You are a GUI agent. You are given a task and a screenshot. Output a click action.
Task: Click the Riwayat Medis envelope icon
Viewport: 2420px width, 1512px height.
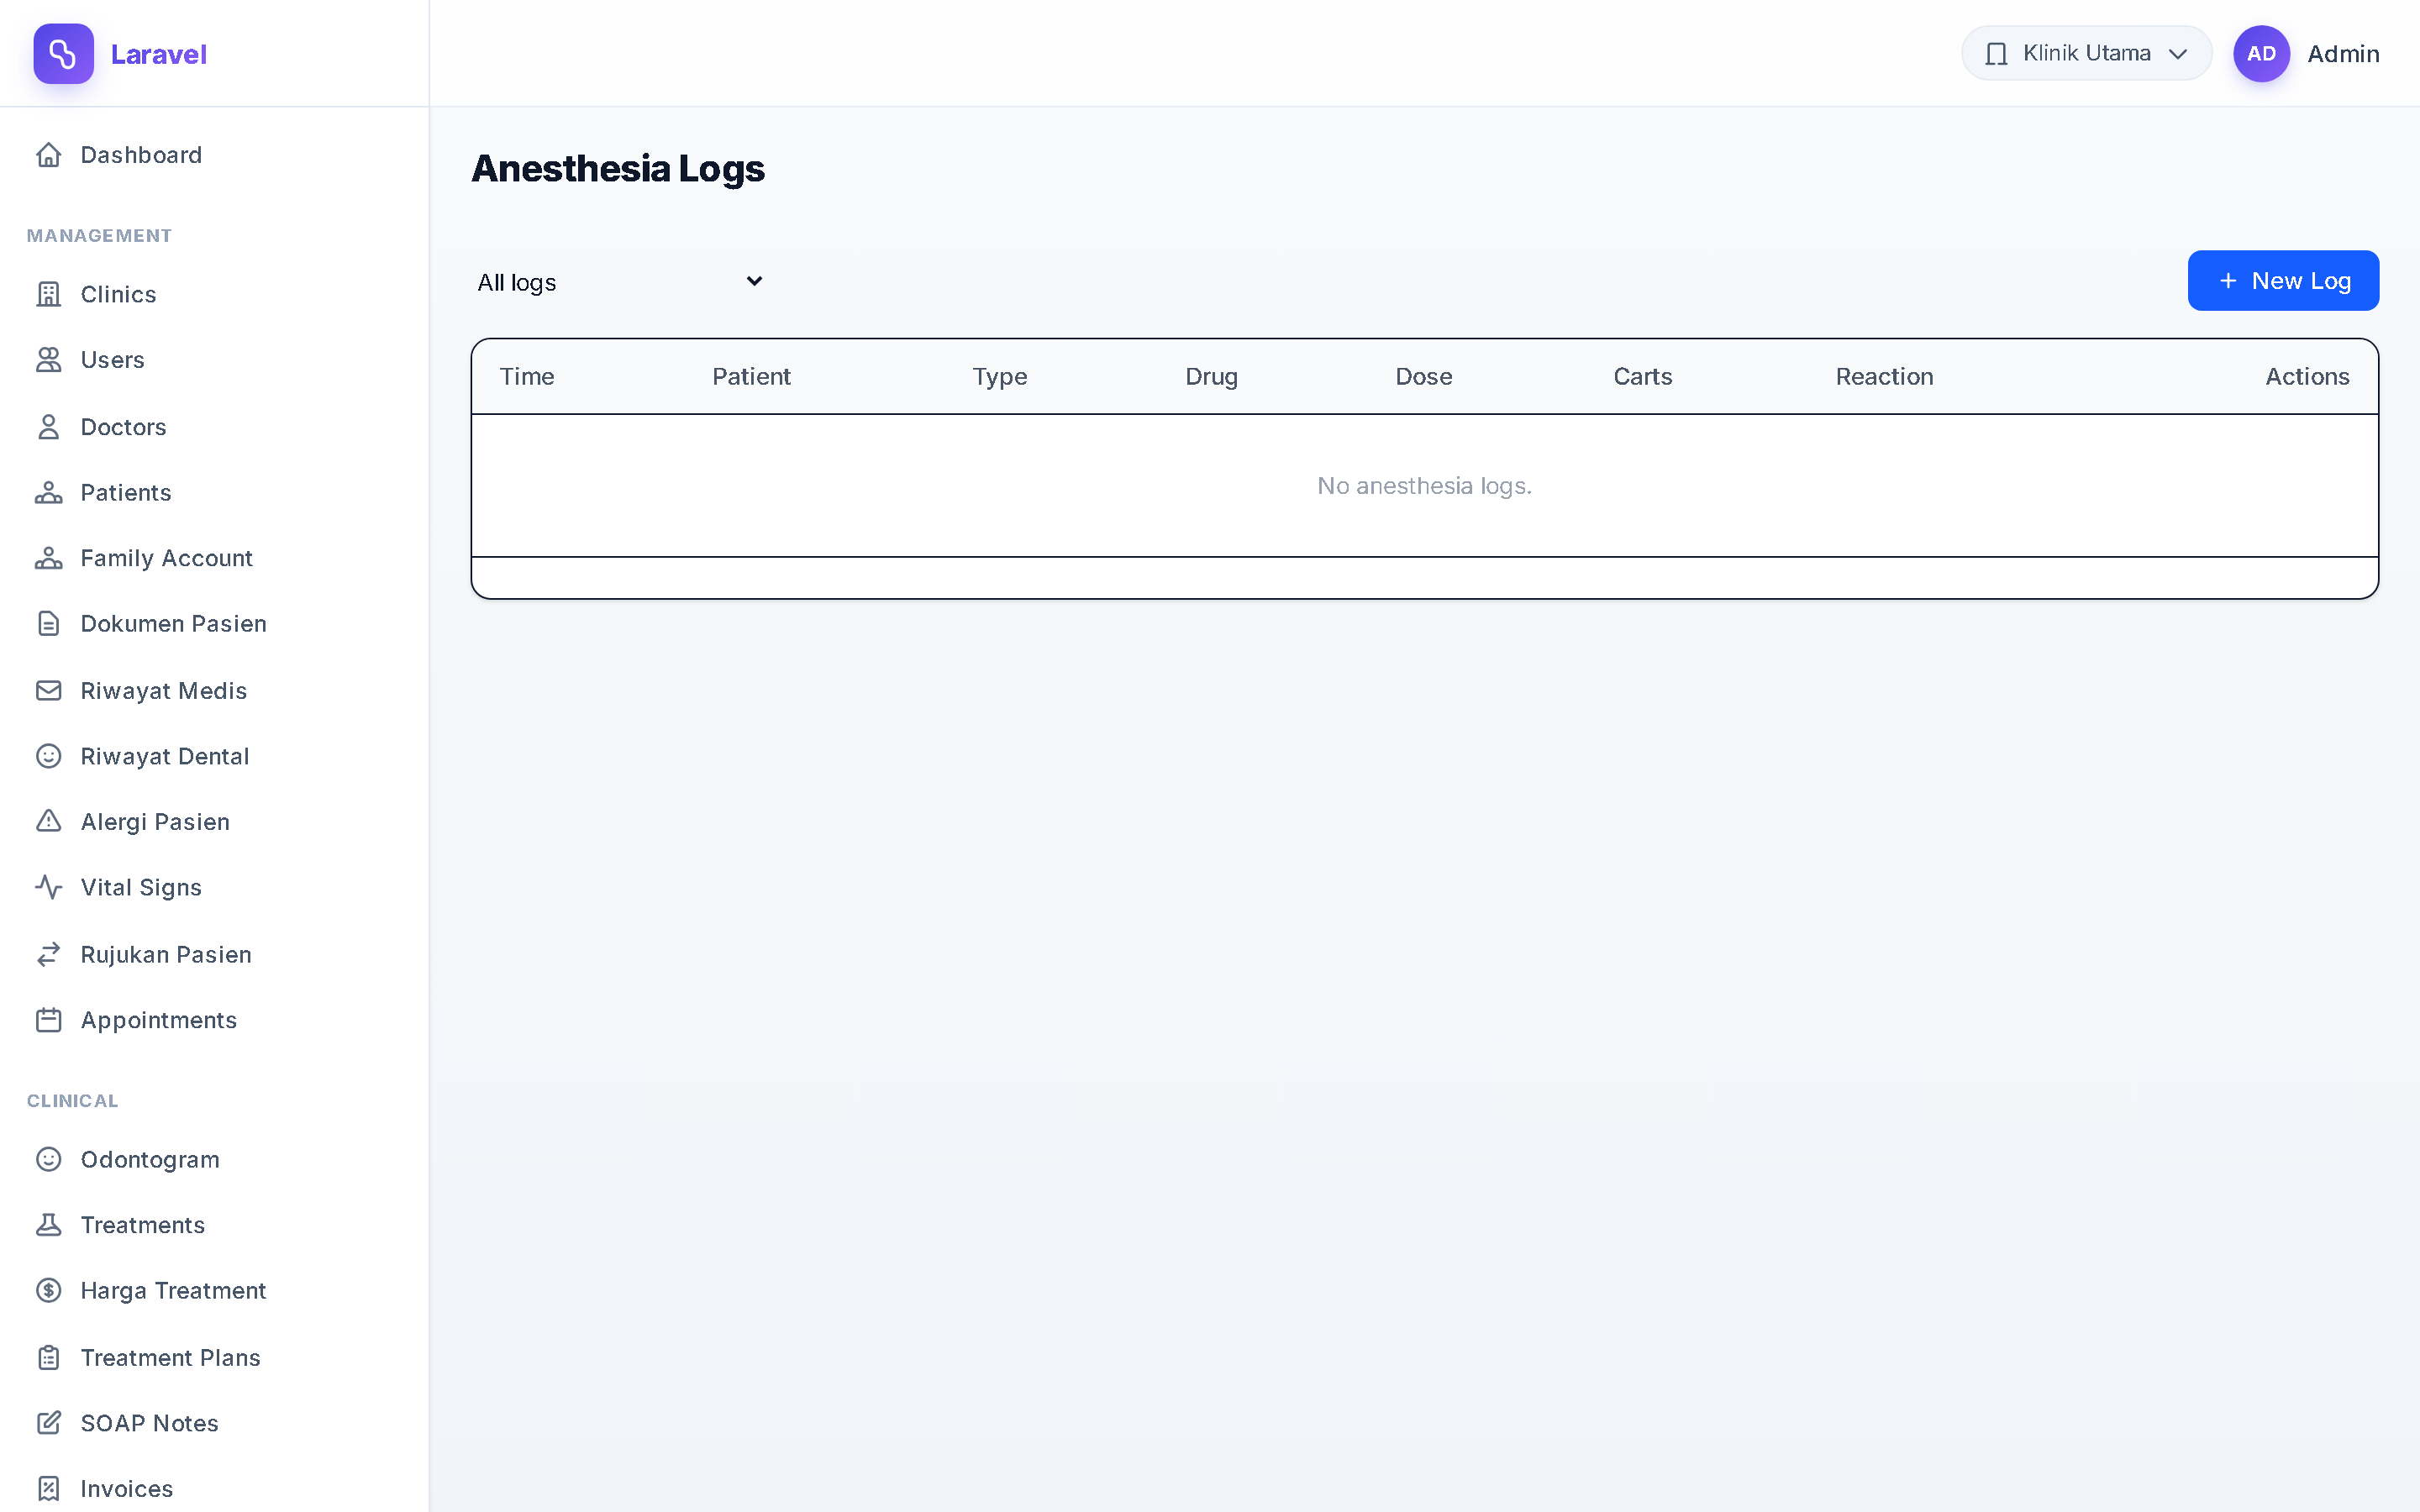point(48,691)
